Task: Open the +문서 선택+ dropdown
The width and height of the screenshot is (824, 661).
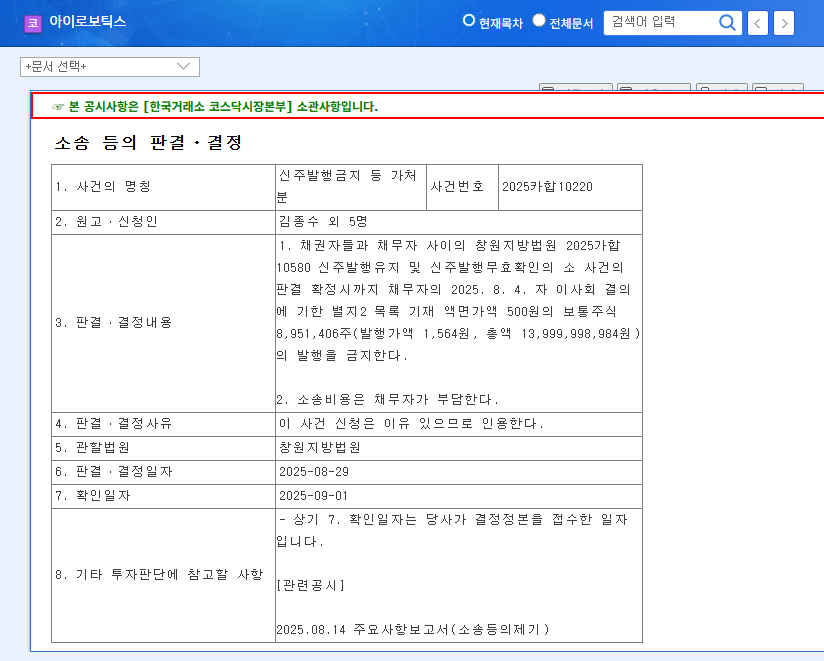Action: click(x=110, y=67)
